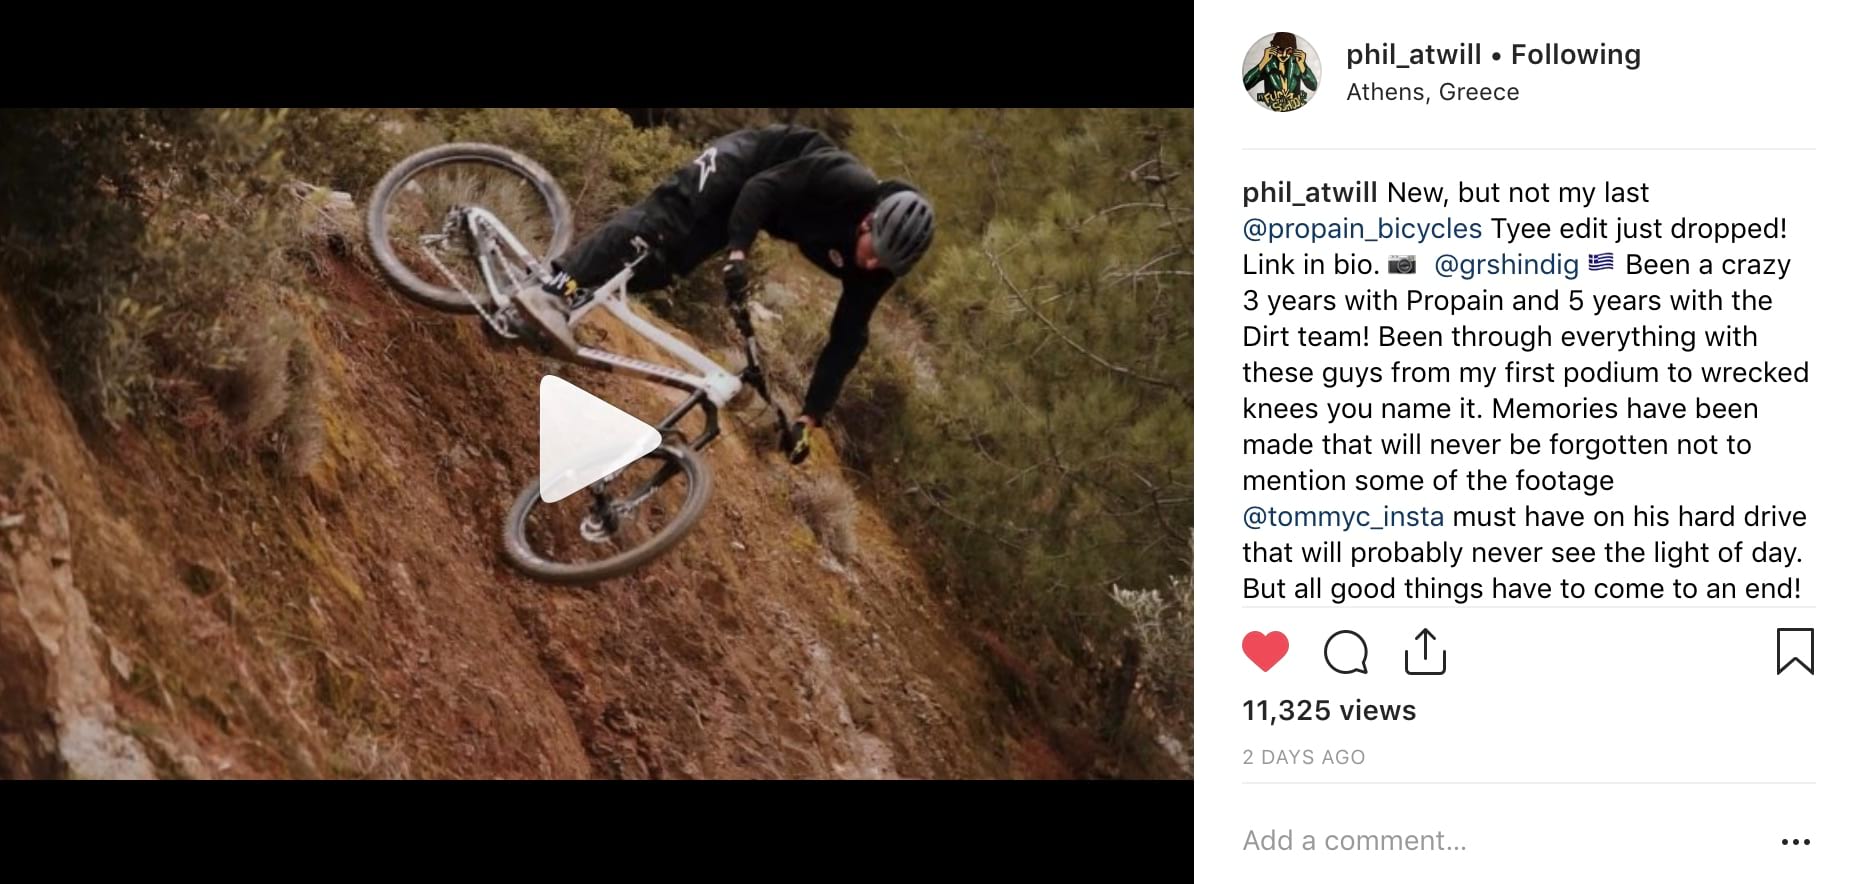Screen dimensions: 1854x884
Task: Open phil_atwill profile picture
Action: point(1282,72)
